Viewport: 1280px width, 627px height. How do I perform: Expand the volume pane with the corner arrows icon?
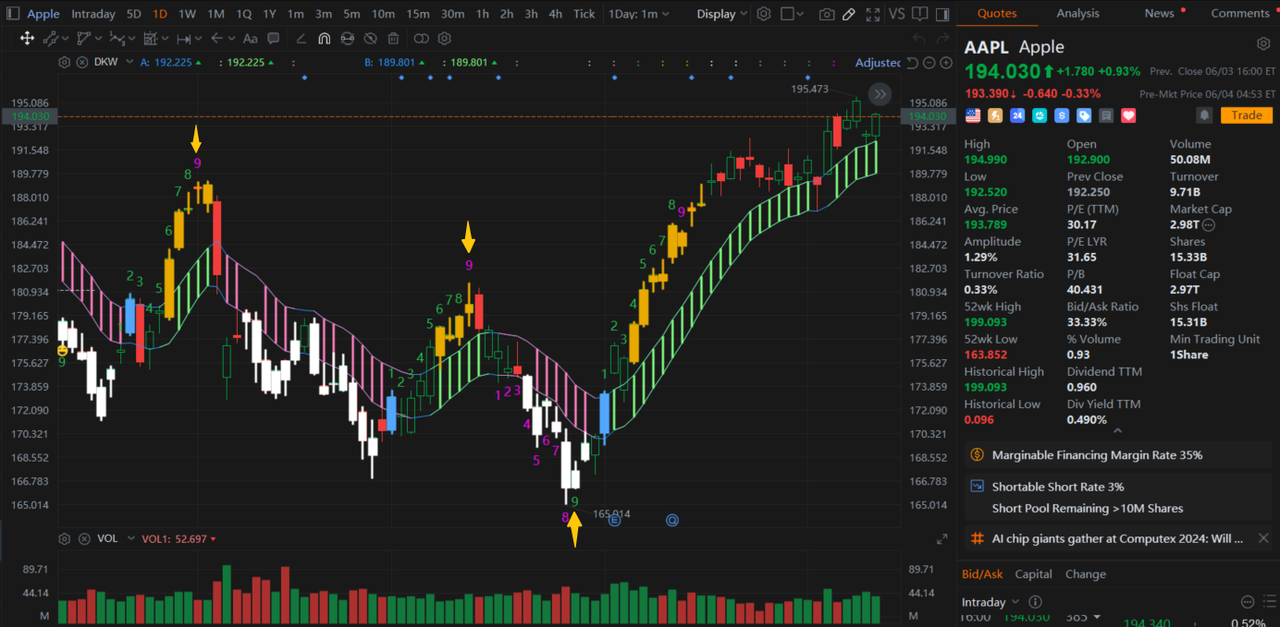(942, 540)
